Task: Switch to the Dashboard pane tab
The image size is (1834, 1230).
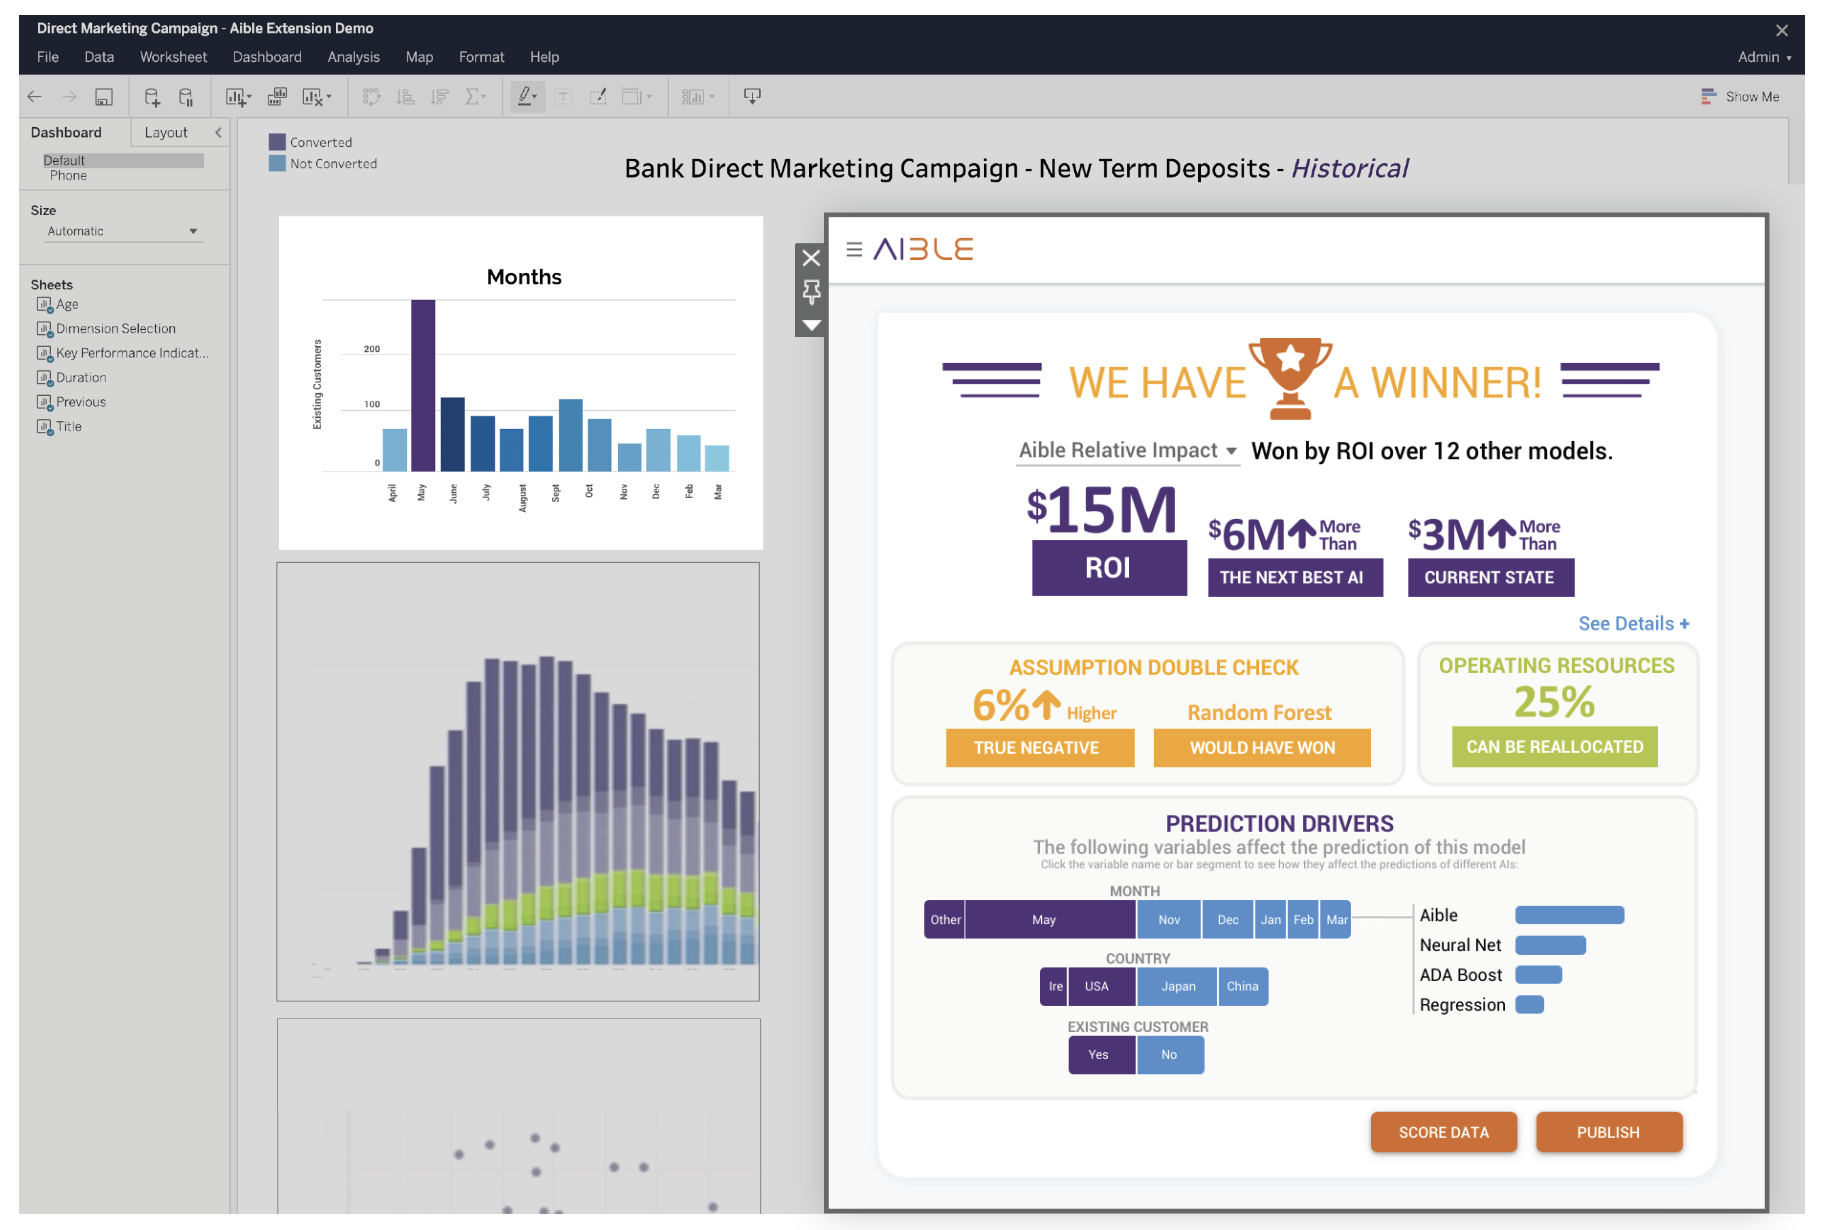Action: (x=66, y=132)
